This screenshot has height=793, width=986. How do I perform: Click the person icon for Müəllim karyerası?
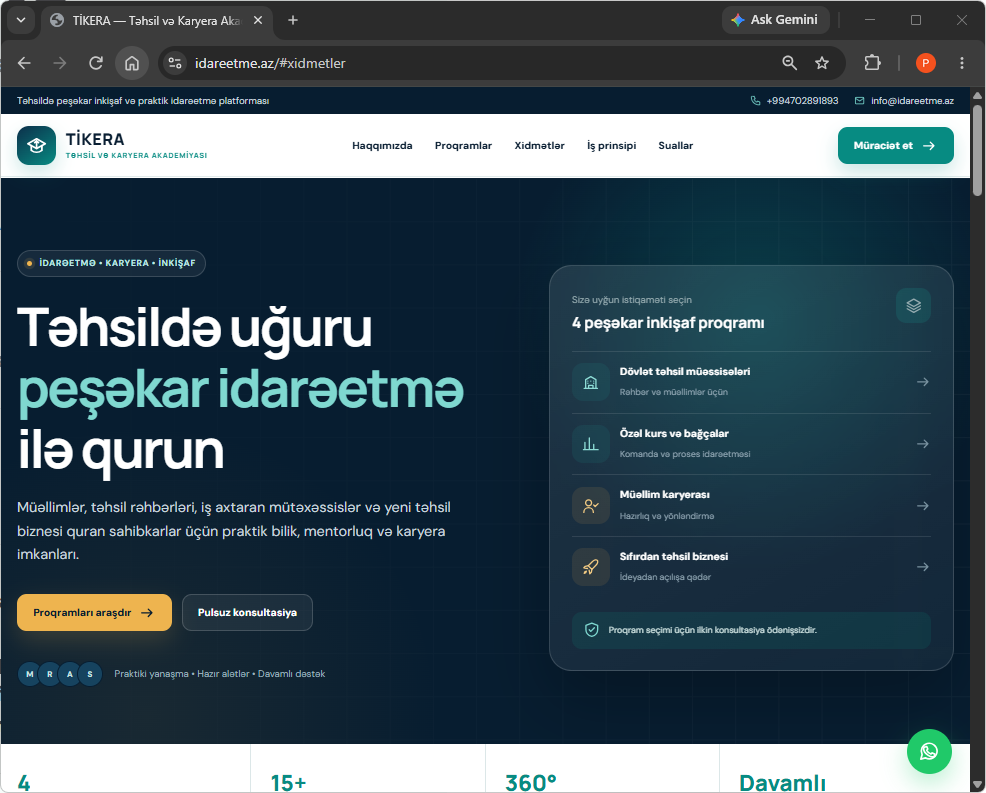(x=590, y=506)
